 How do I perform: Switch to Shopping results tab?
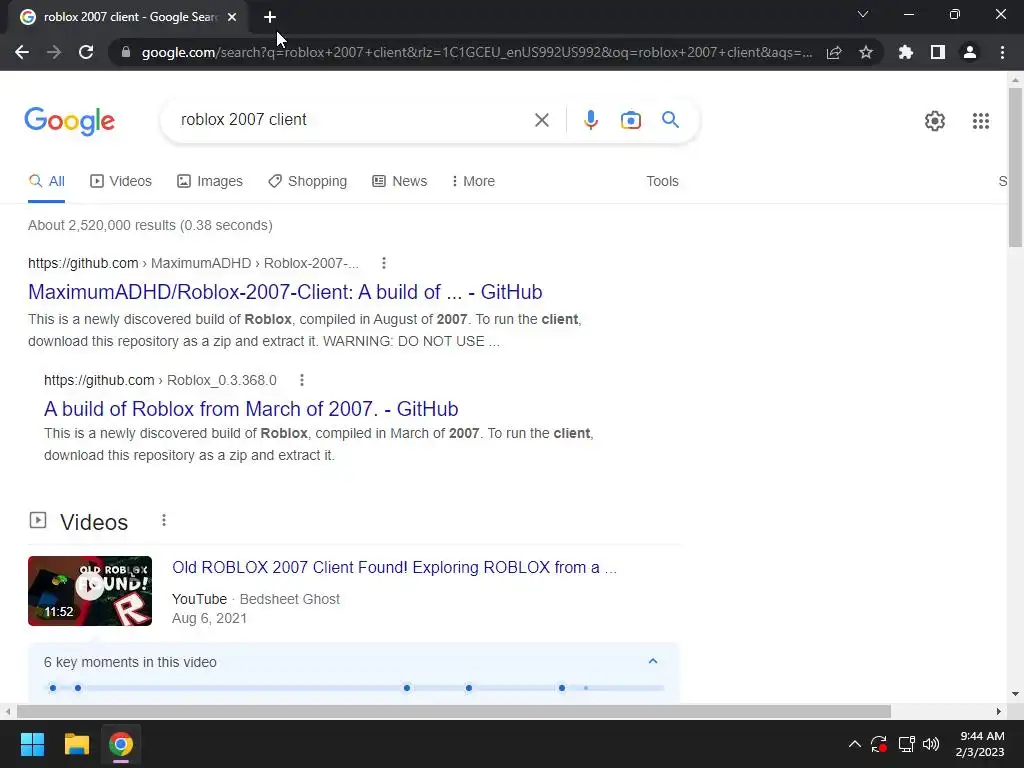click(x=308, y=181)
